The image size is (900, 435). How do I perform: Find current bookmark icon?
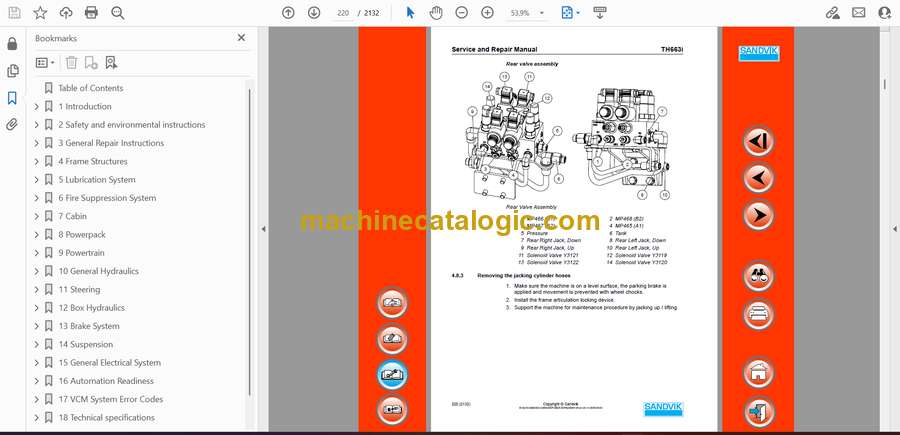point(111,63)
